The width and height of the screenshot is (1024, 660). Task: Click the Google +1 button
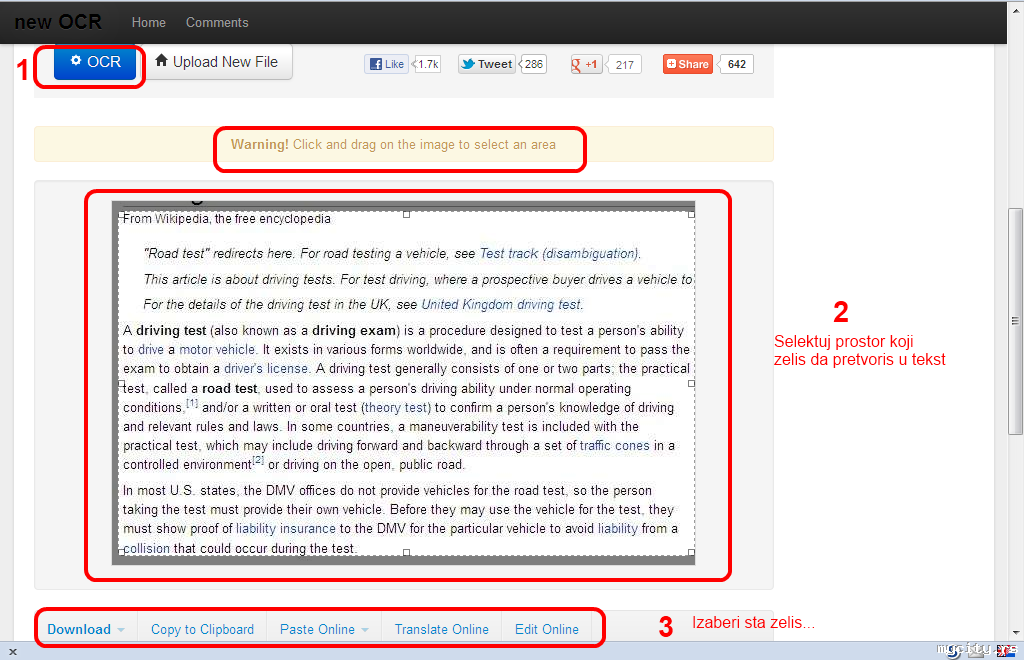click(586, 65)
